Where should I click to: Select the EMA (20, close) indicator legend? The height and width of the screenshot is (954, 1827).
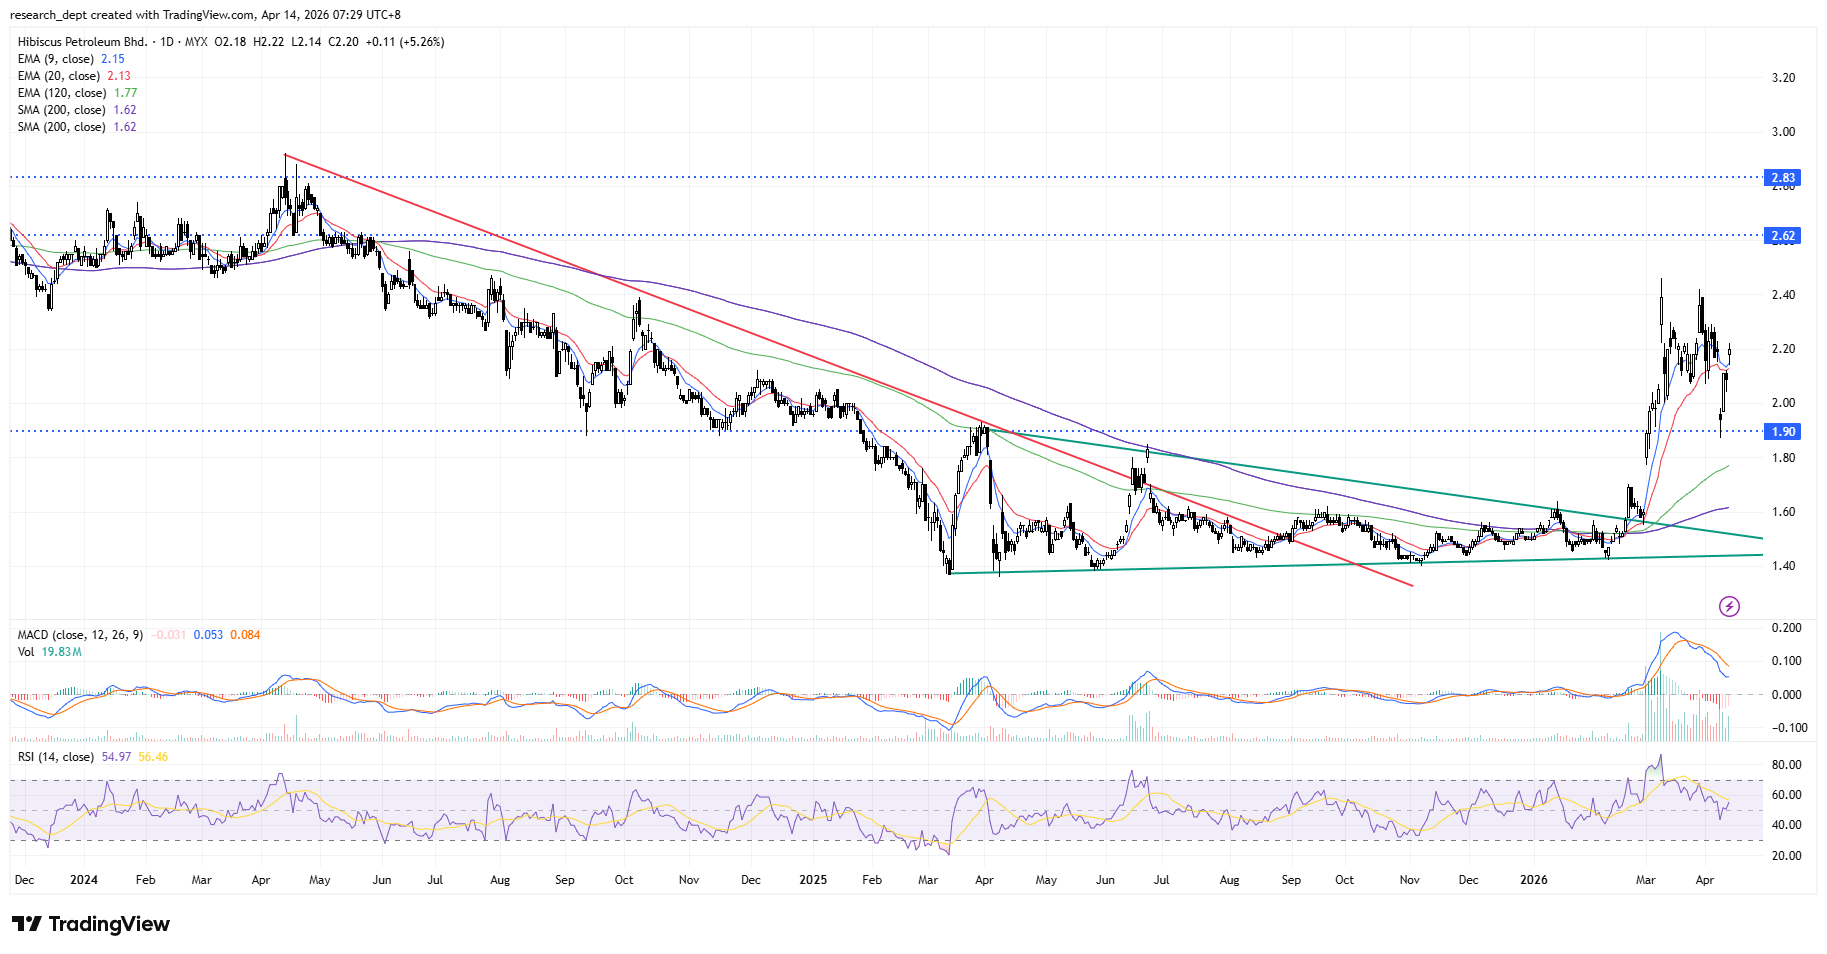(x=58, y=76)
